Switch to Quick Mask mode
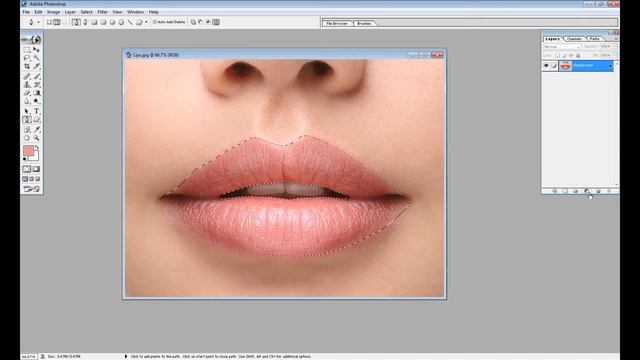The height and width of the screenshot is (360, 640). [x=37, y=169]
